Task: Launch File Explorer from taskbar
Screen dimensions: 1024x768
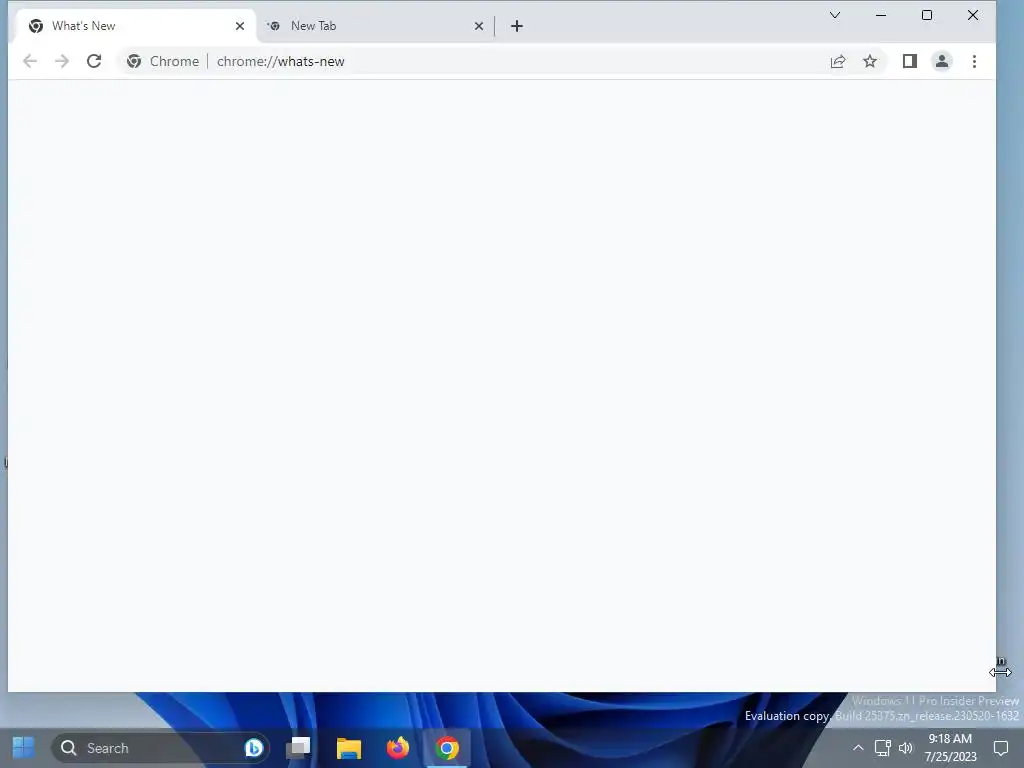Action: [349, 748]
